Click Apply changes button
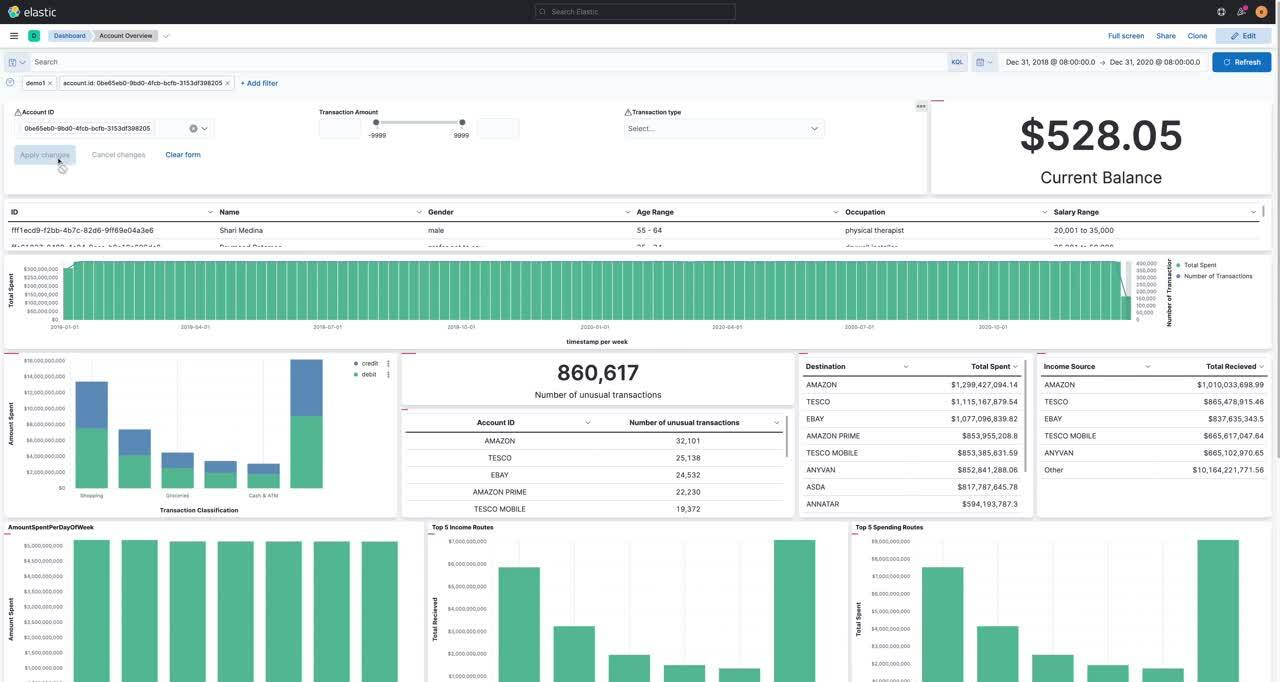1280x682 pixels. (x=45, y=155)
